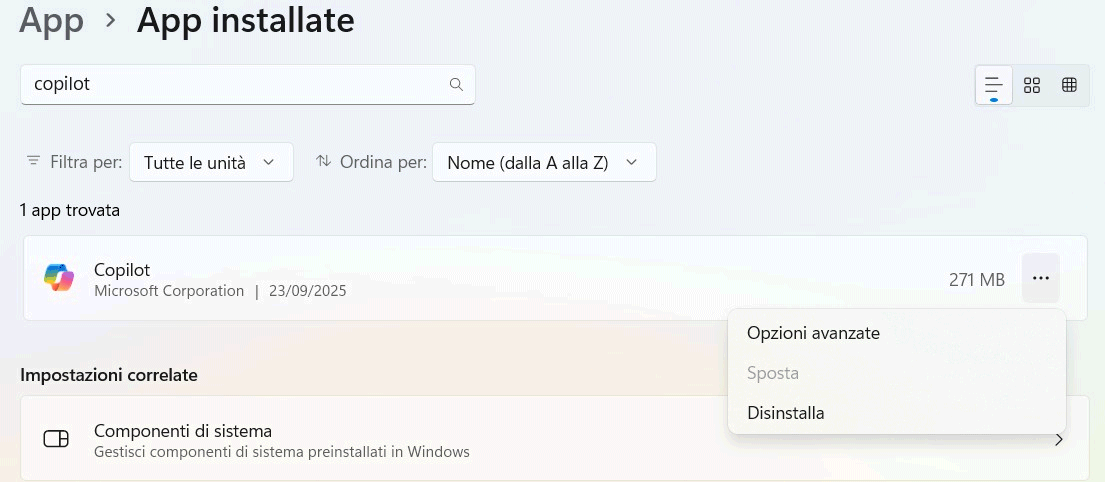
Task: Click the App installate page heading
Action: [x=246, y=20]
